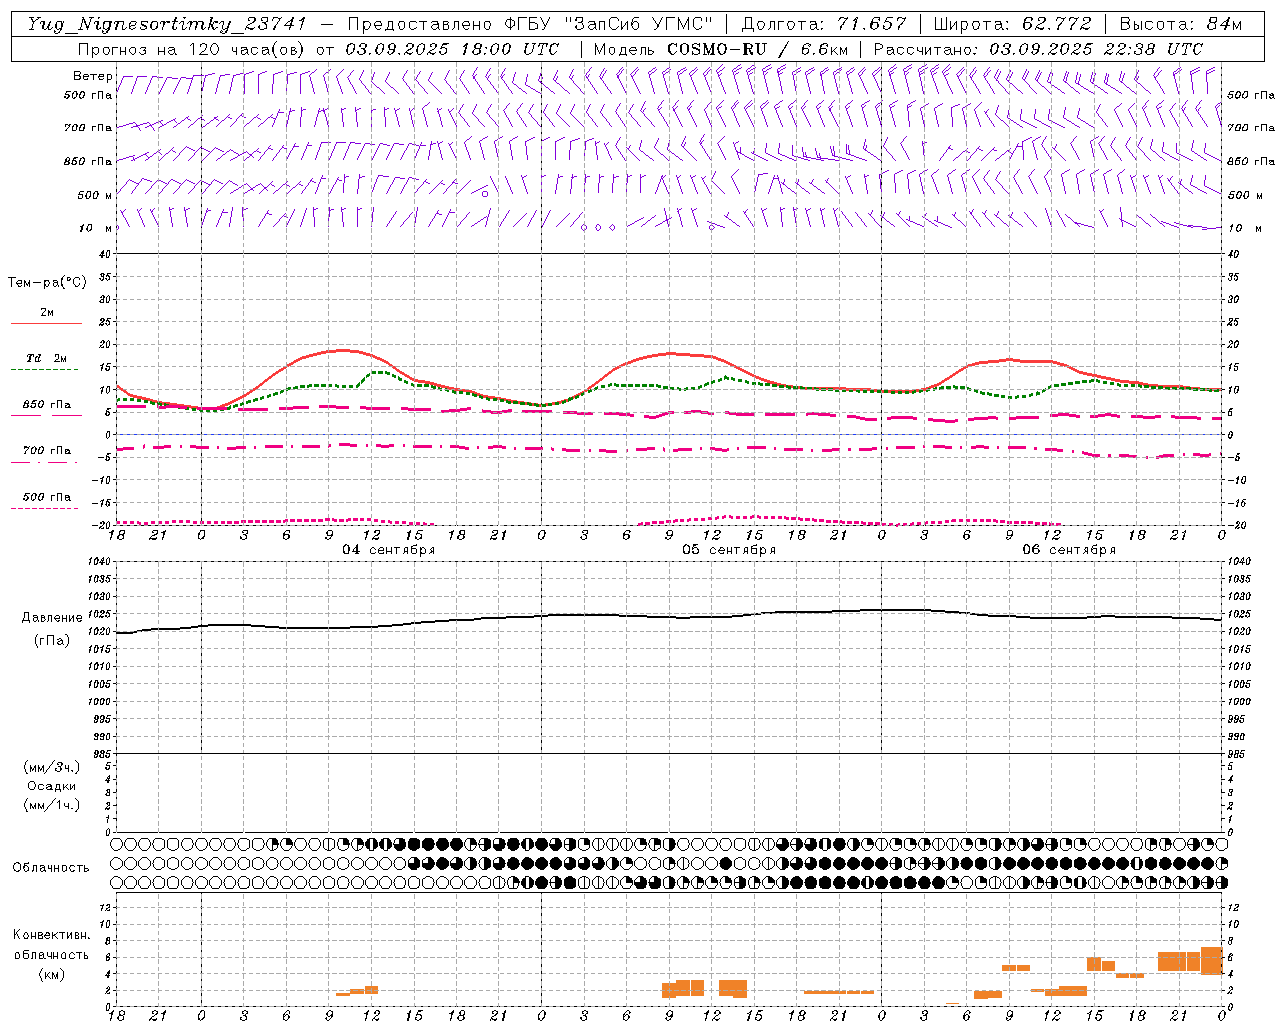1280x1024 pixels.
Task: Click the Модель COSMO-RU / 6.6км label
Action: click(x=720, y=49)
